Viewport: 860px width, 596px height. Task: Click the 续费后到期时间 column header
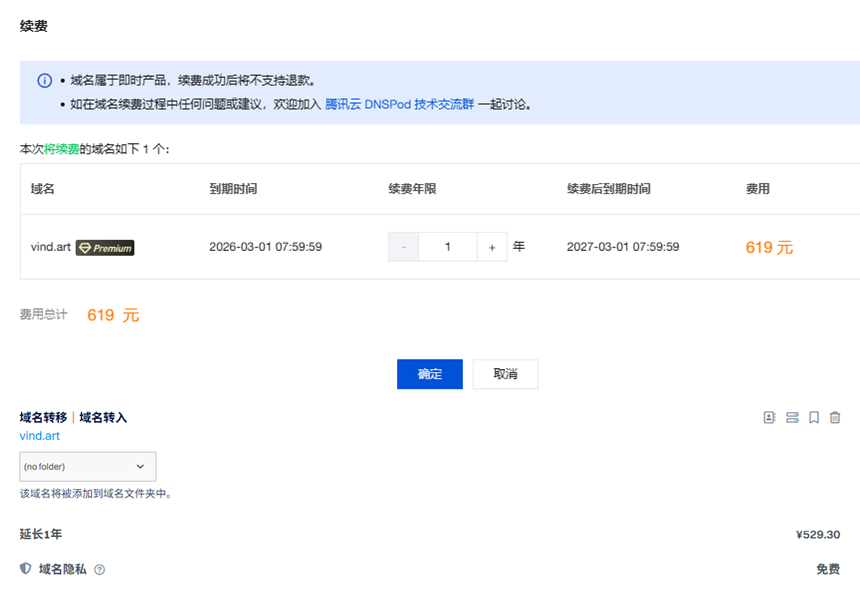point(609,189)
